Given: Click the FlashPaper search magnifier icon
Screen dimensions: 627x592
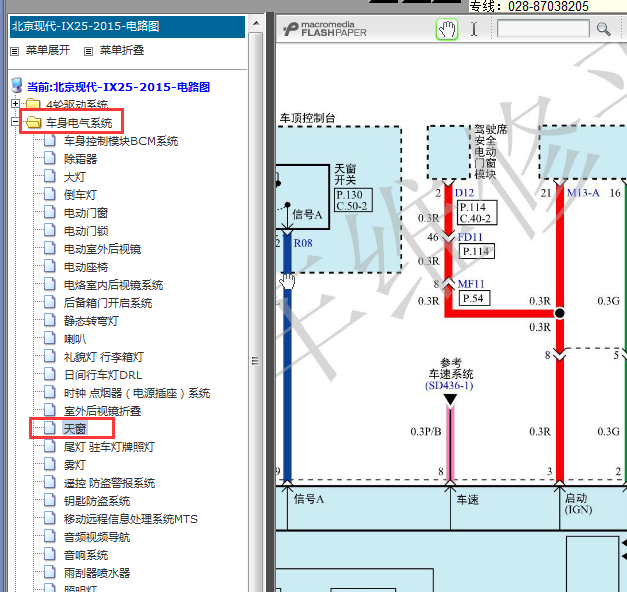Looking at the screenshot, I should click(603, 29).
